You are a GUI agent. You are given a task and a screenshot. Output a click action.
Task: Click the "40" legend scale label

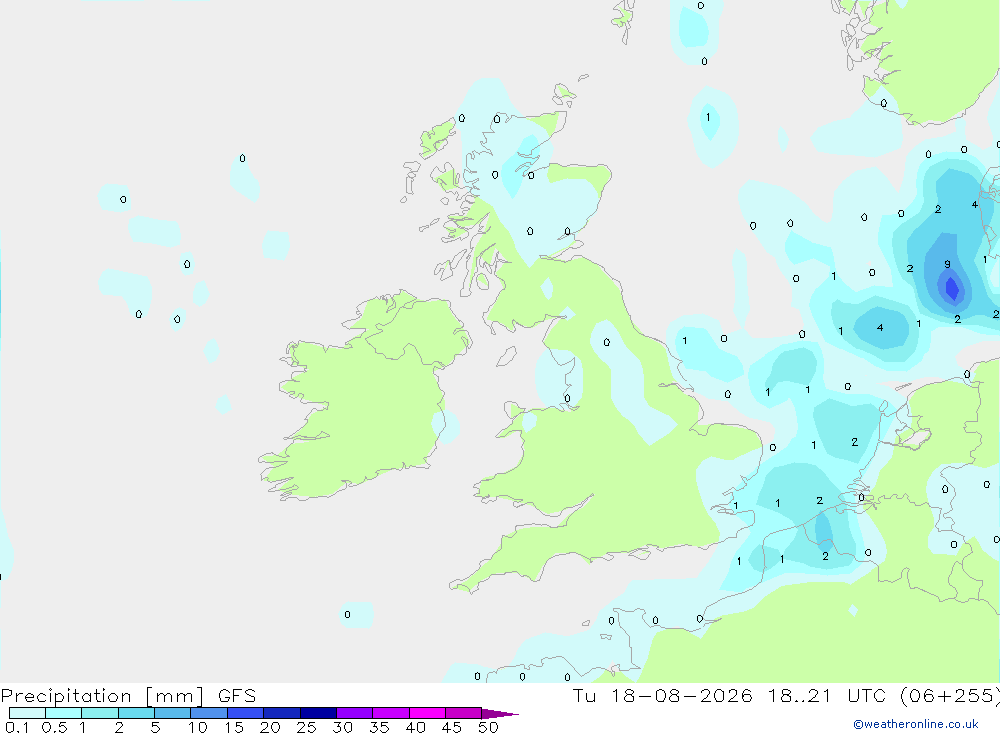point(415,727)
